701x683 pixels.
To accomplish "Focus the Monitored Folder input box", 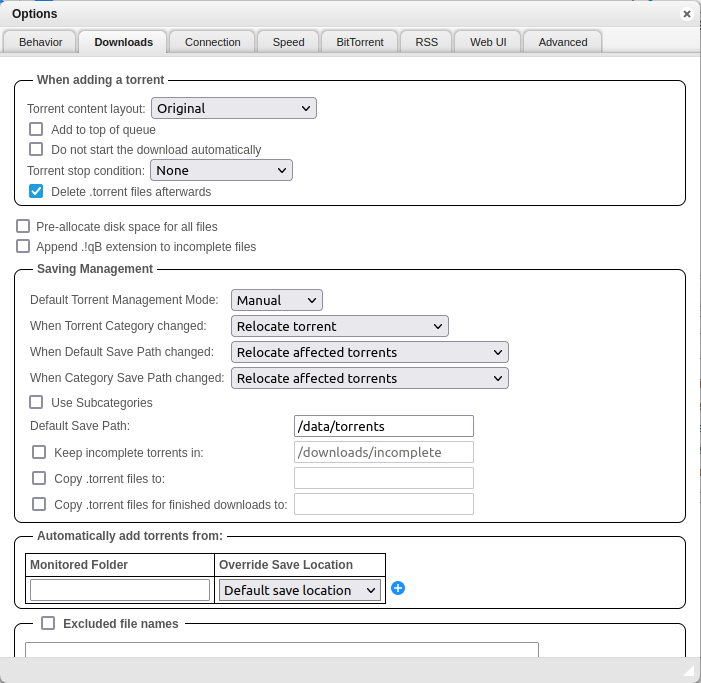I will 120,590.
